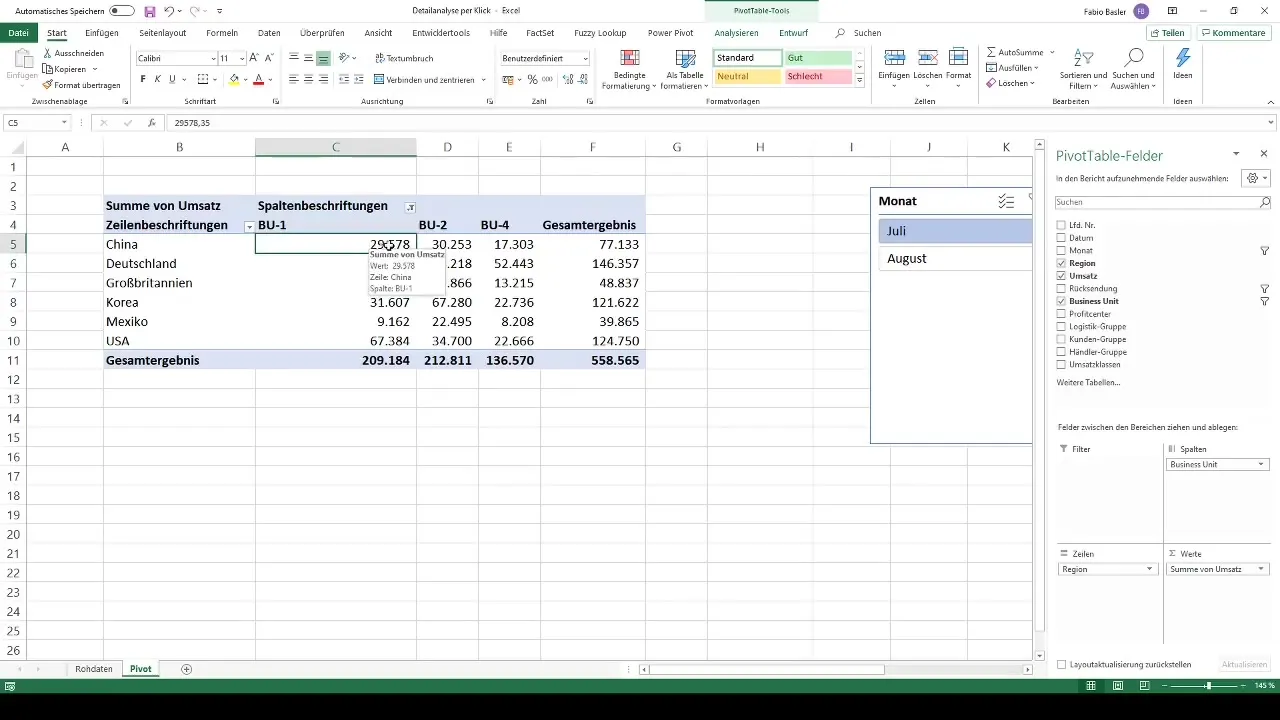
Task: Apply thousands separator format (000)
Action: click(x=546, y=79)
